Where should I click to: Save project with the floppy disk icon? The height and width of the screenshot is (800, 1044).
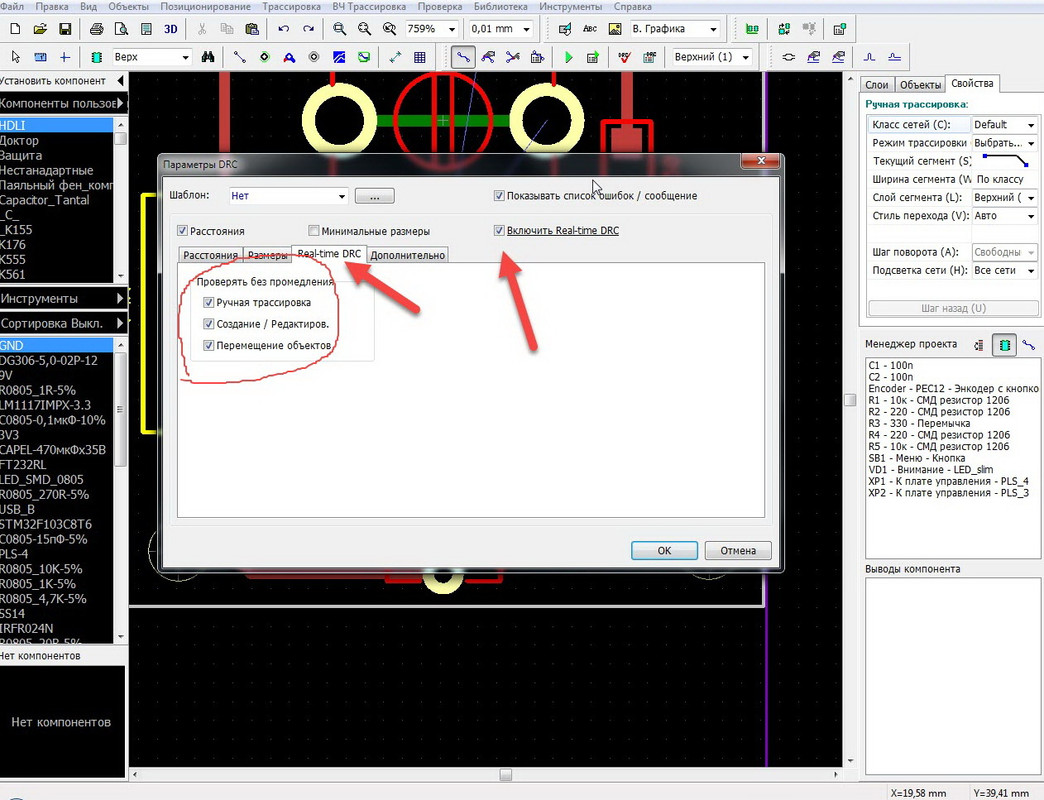(x=65, y=29)
